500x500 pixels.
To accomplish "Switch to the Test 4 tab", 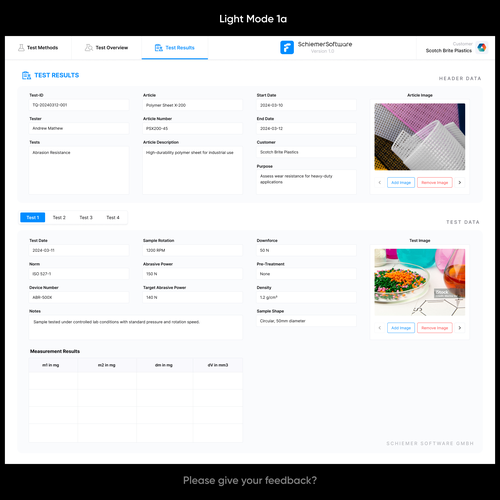I will (113, 218).
